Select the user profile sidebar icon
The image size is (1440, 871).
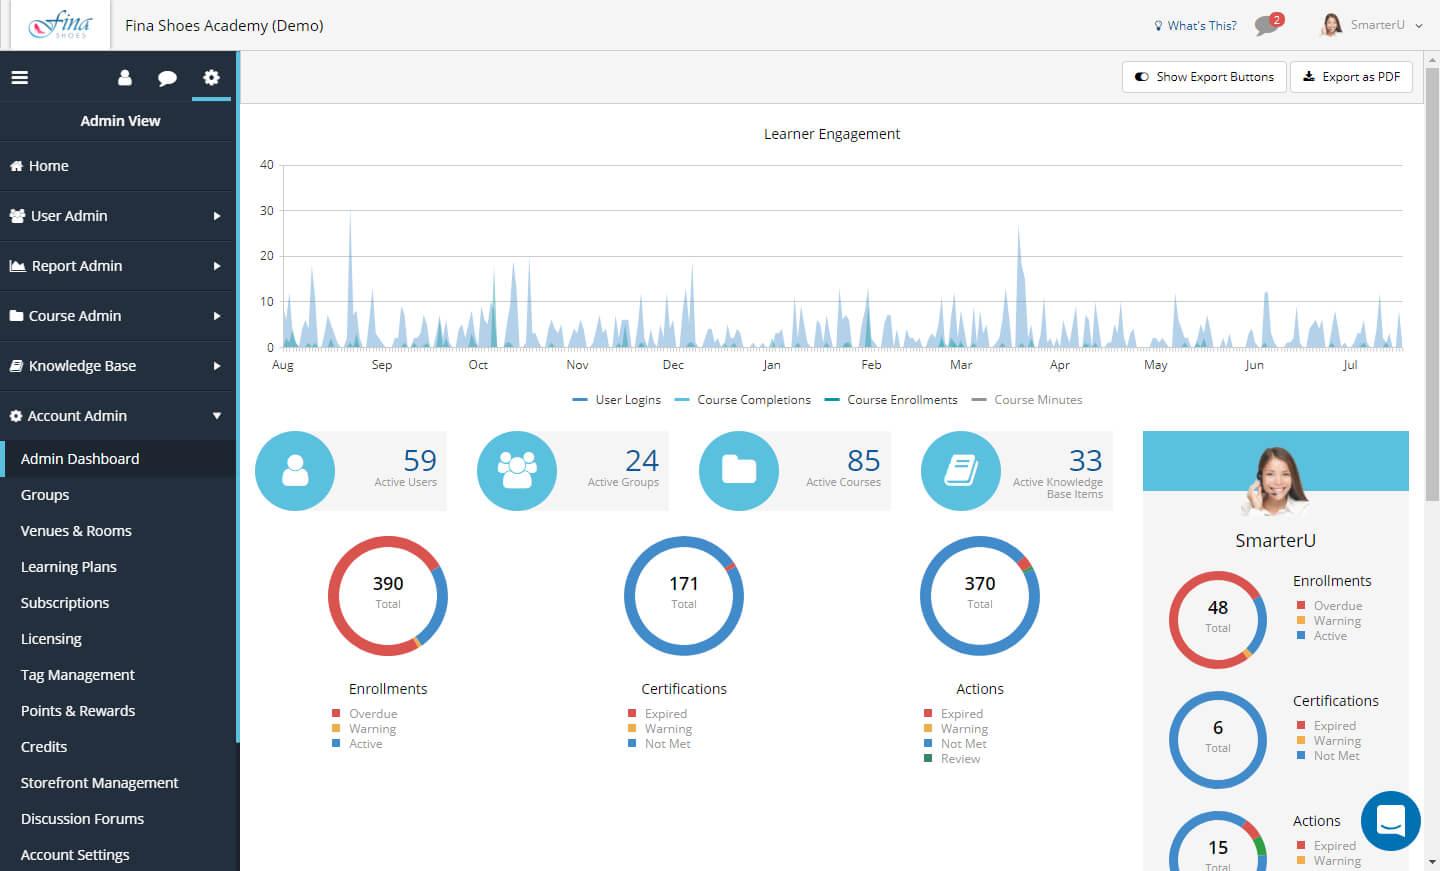click(125, 77)
